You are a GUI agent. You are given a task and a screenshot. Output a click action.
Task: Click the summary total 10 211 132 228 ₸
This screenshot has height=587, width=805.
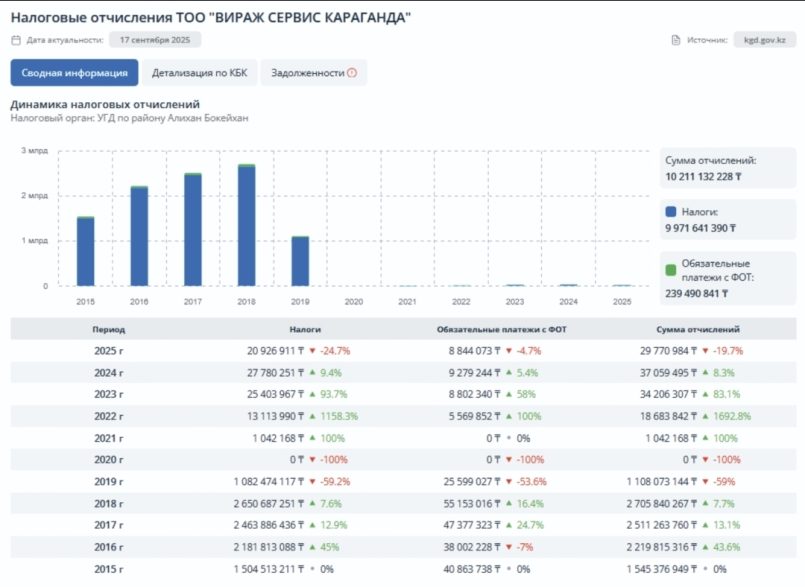(x=703, y=177)
